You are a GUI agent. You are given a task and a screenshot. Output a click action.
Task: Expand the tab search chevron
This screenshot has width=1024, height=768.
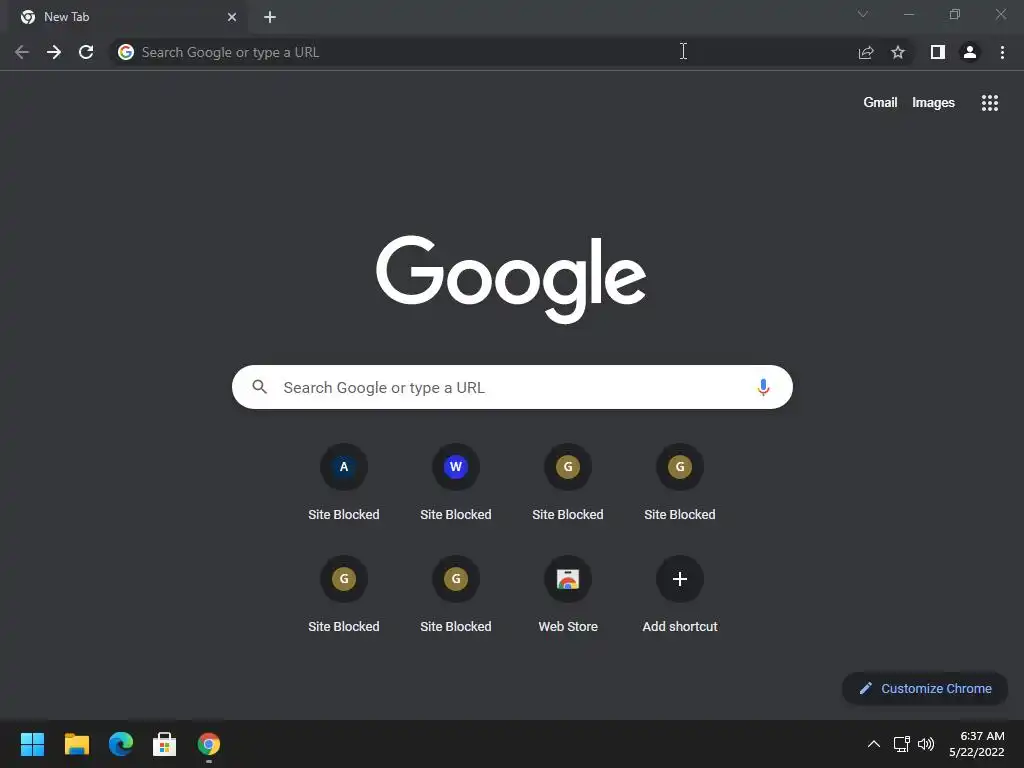tap(863, 14)
